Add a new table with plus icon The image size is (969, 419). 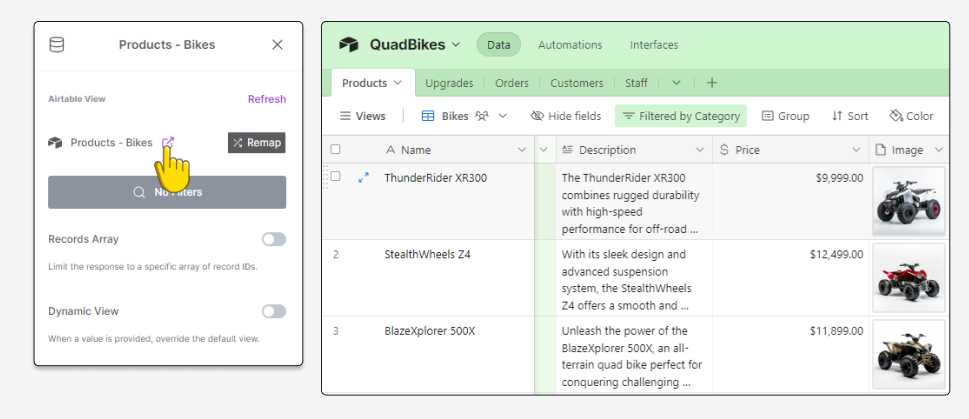pos(712,83)
